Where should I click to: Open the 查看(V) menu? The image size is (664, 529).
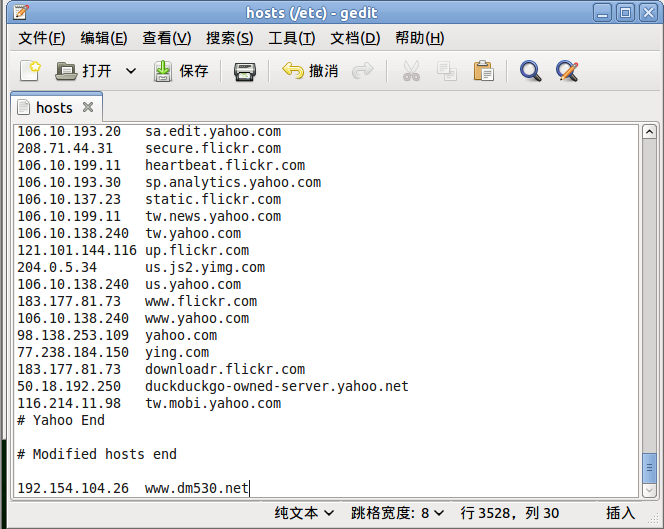pos(166,38)
